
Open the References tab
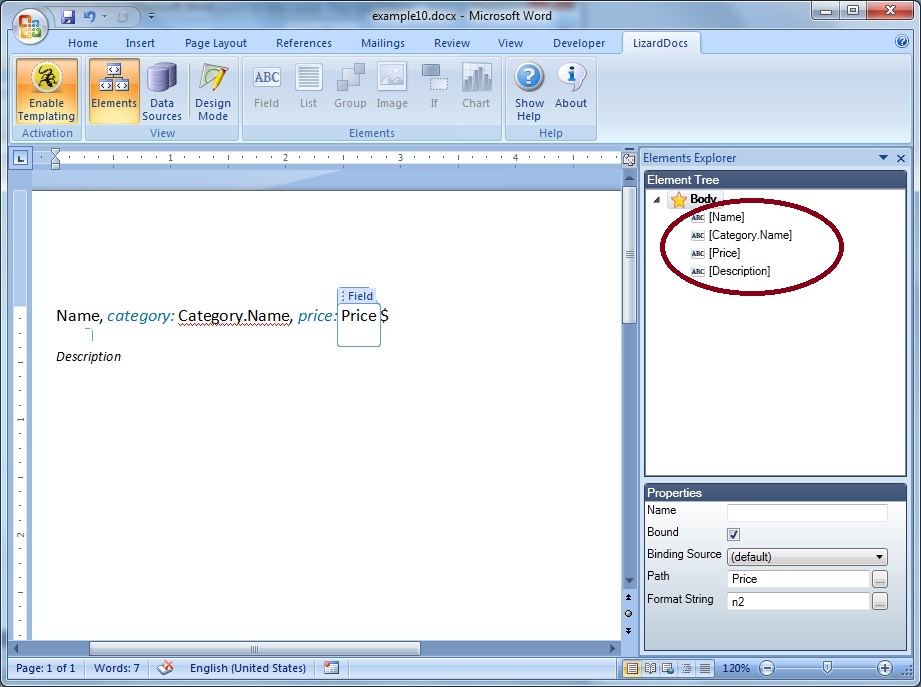pyautogui.click(x=304, y=43)
